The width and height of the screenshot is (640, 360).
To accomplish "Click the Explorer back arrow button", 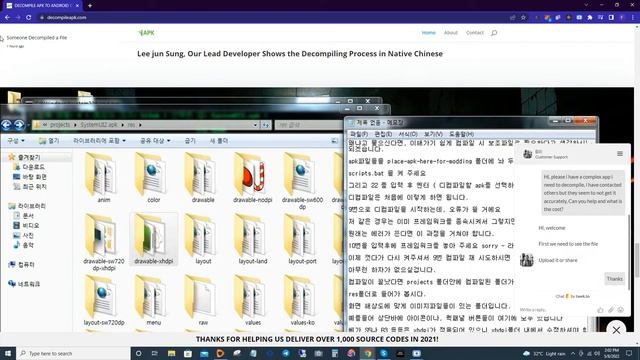I will pos(6,124).
